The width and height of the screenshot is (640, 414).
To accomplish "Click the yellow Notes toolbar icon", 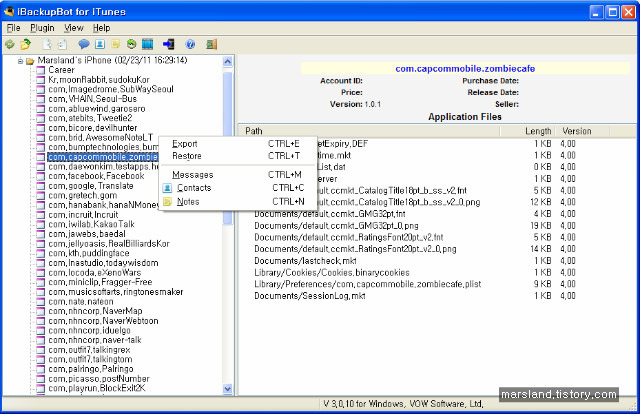I will click(116, 44).
